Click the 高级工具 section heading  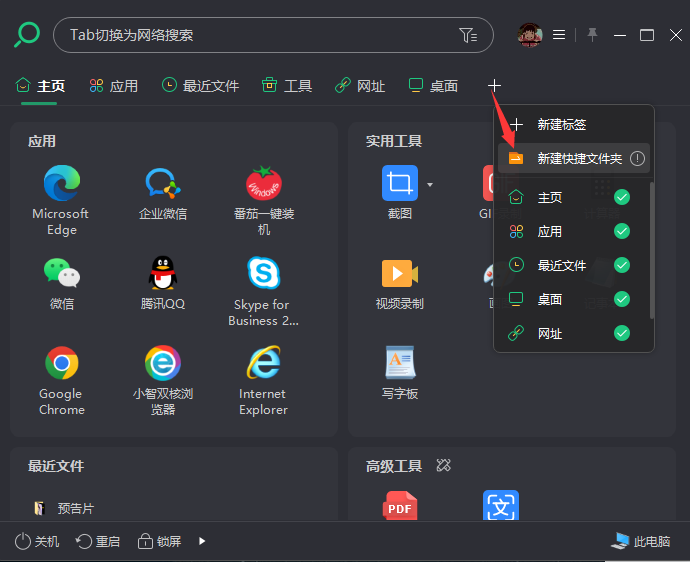click(394, 466)
